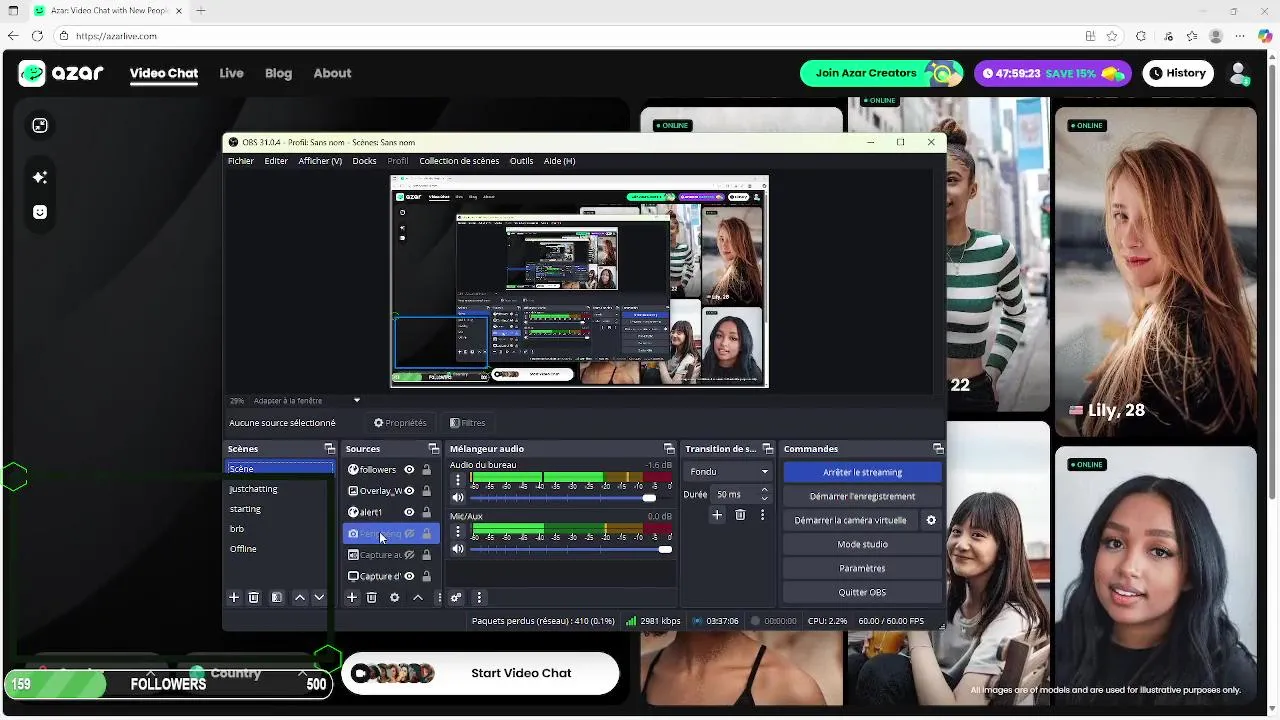
Task: Adjust the Durée 50 ms stepper arrows
Action: coord(765,494)
